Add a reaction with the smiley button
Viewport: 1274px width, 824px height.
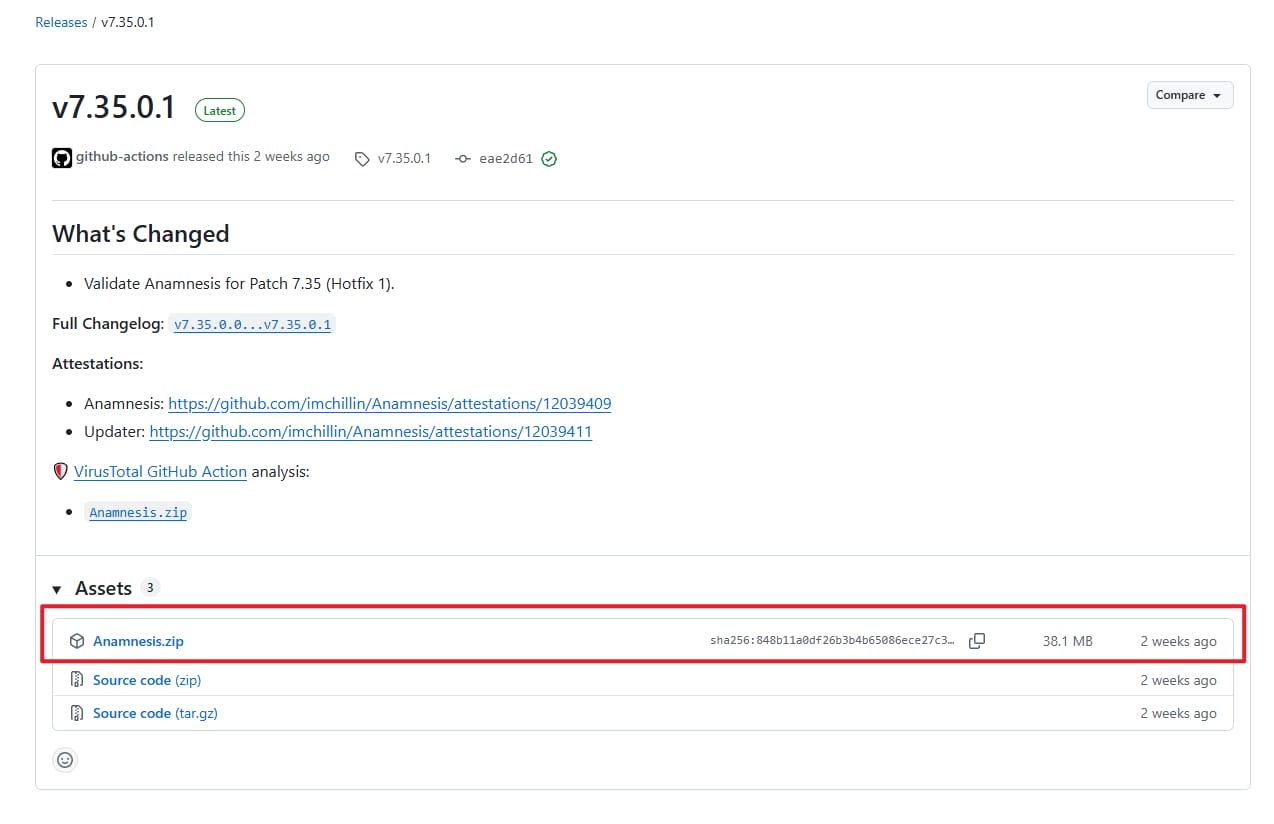click(x=65, y=760)
